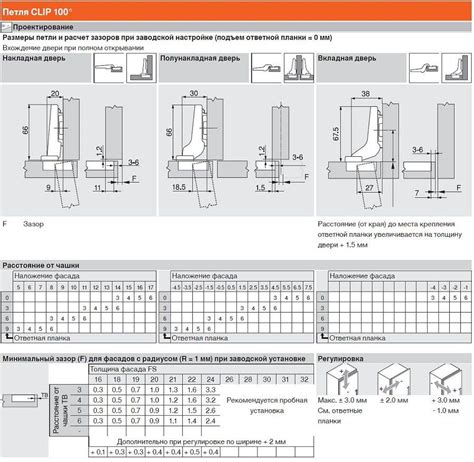
Task: Click the corner arrow before "Ответная планка" in half-overlay table
Action: click(166, 337)
